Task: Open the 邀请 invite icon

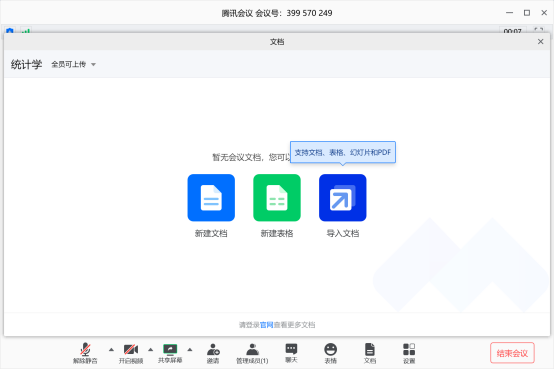Action: pyautogui.click(x=213, y=353)
